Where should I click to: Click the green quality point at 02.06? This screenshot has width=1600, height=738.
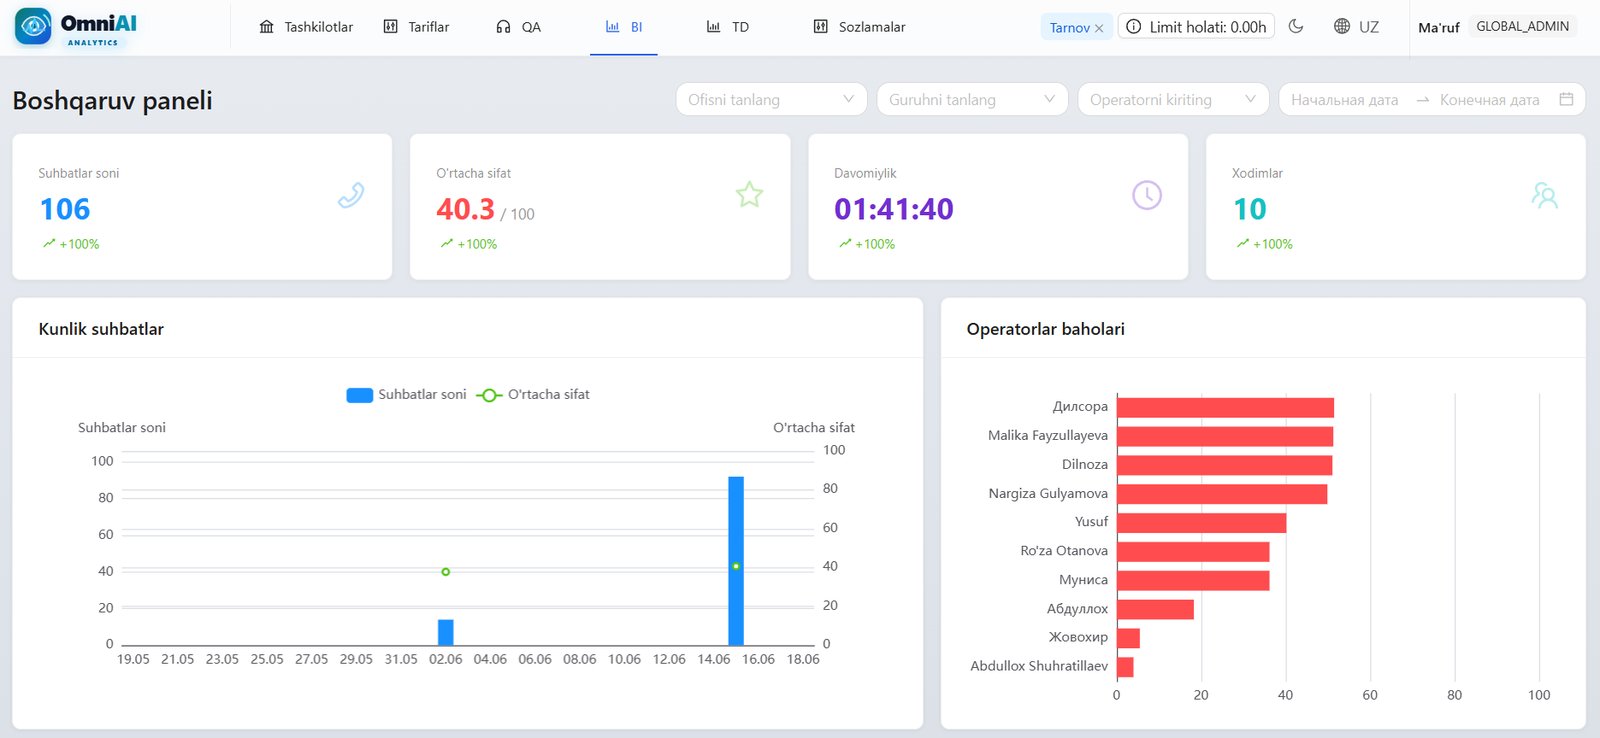coord(446,572)
